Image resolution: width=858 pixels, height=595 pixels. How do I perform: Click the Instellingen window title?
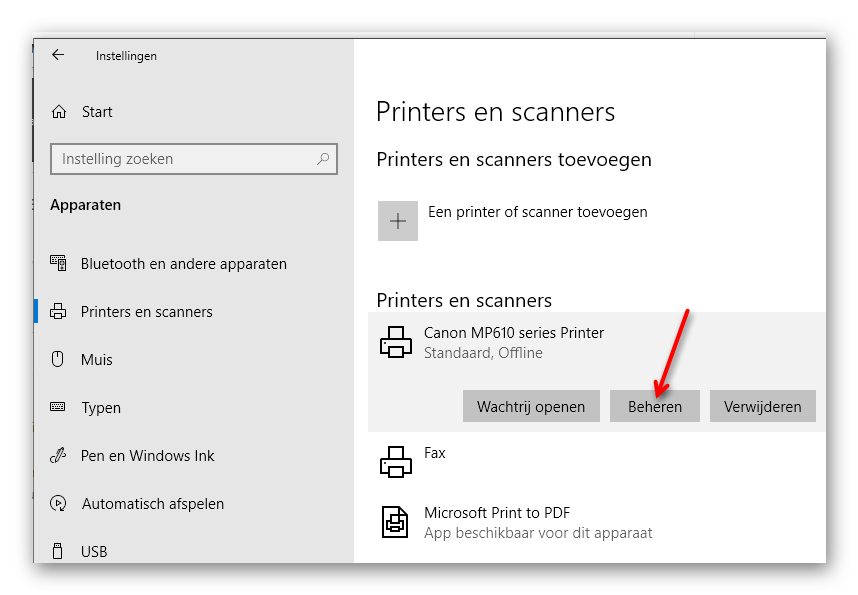point(126,56)
